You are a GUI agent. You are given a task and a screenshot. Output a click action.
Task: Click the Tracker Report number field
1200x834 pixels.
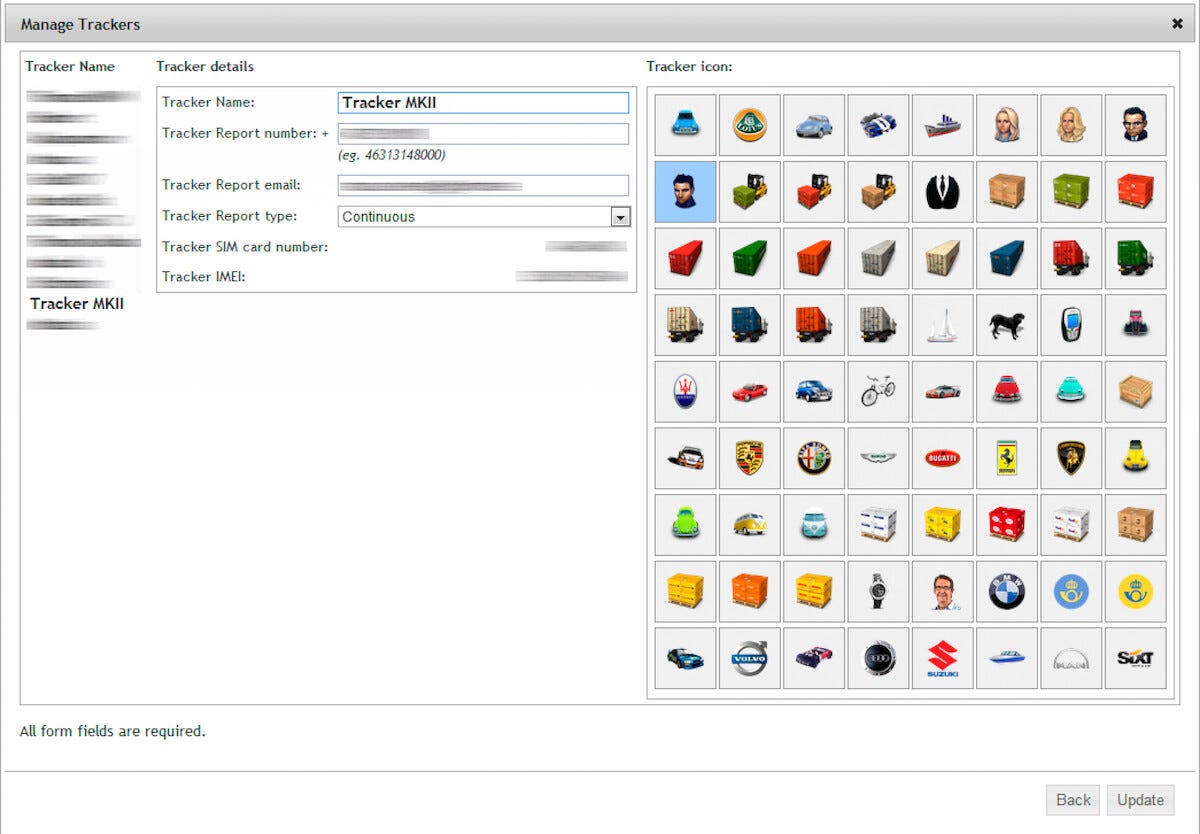coord(483,134)
